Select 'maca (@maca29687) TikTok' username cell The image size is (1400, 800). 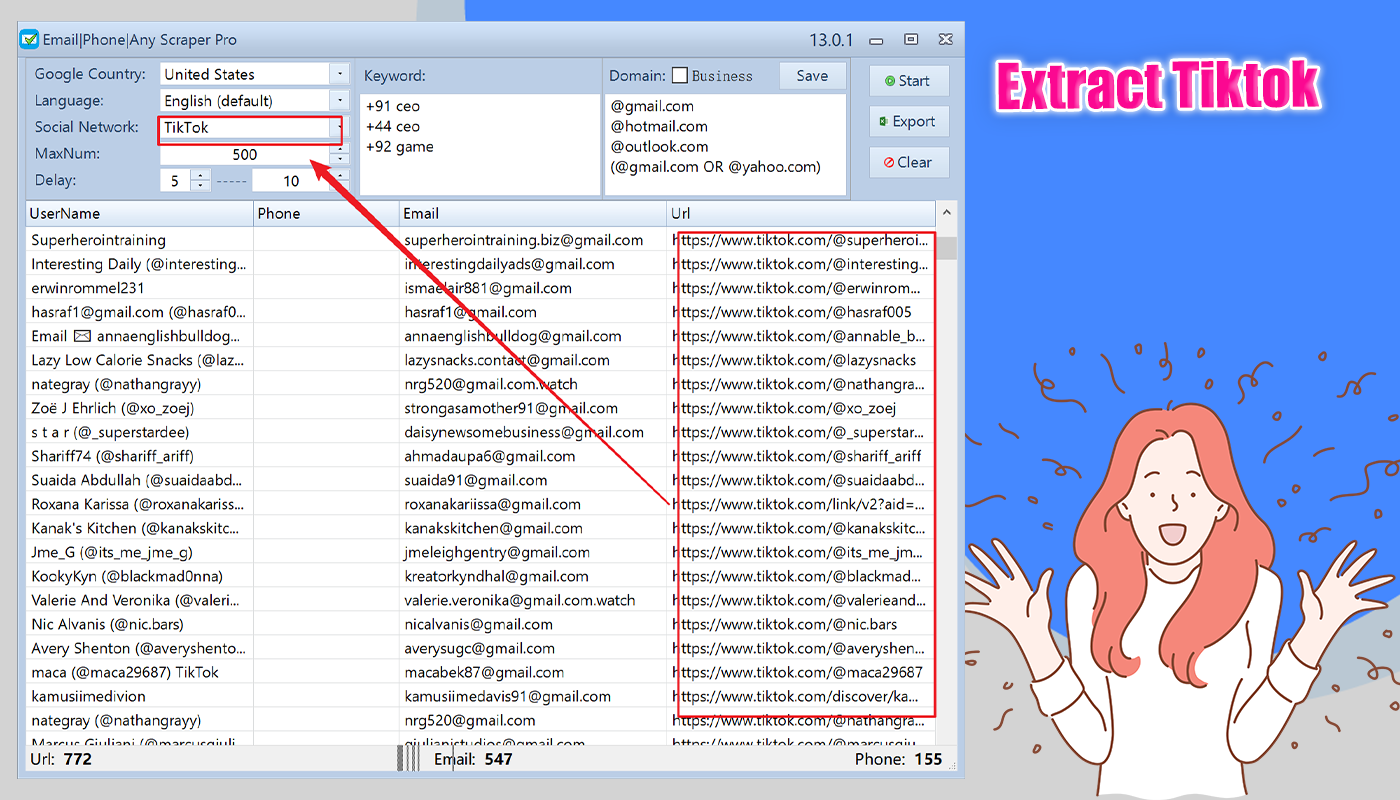(x=125, y=672)
